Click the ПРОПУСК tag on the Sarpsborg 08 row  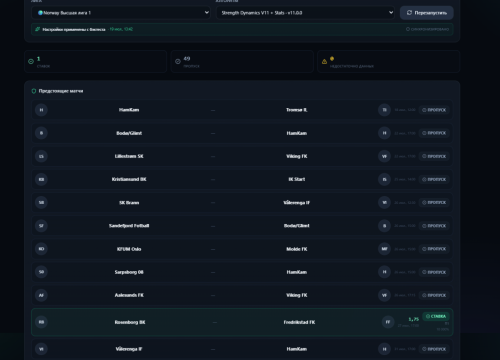434,272
